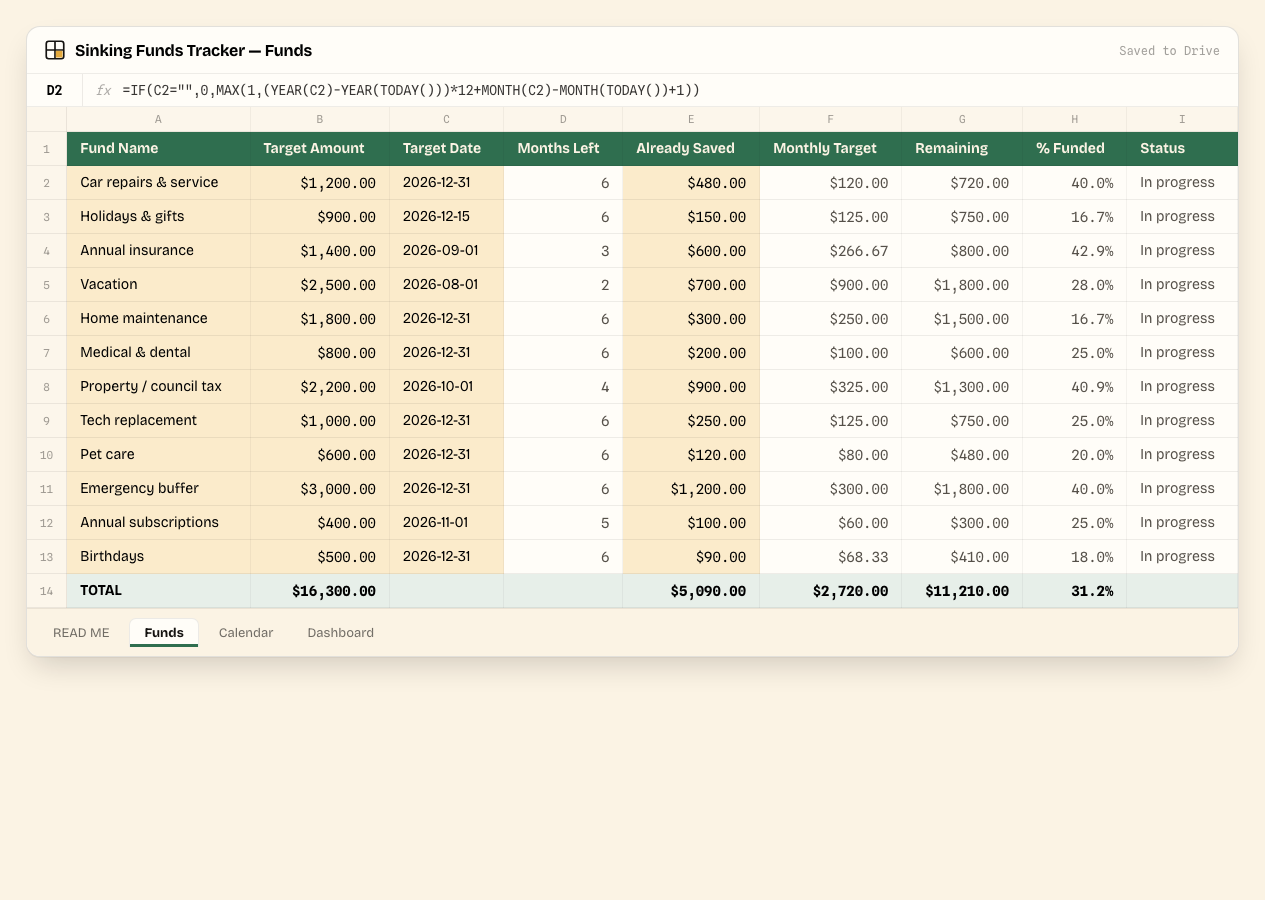
Task: Click the D2 cell reference box
Action: [55, 90]
